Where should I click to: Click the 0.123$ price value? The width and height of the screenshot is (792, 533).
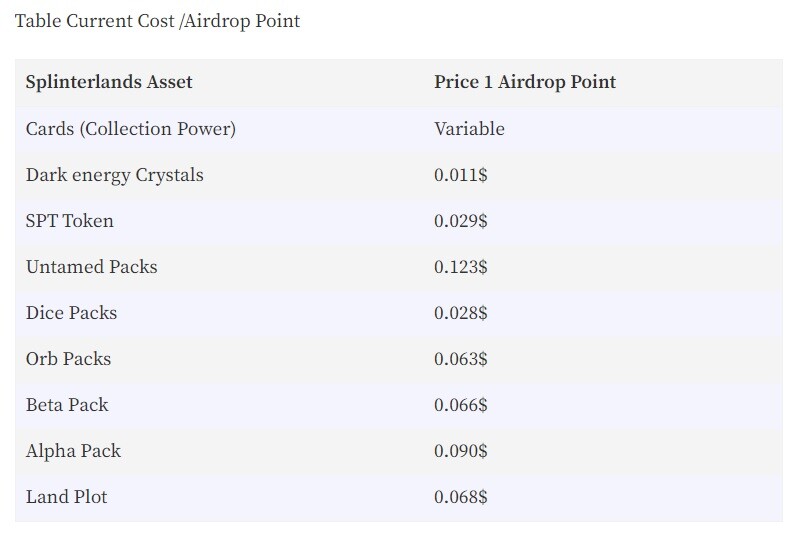tap(461, 267)
